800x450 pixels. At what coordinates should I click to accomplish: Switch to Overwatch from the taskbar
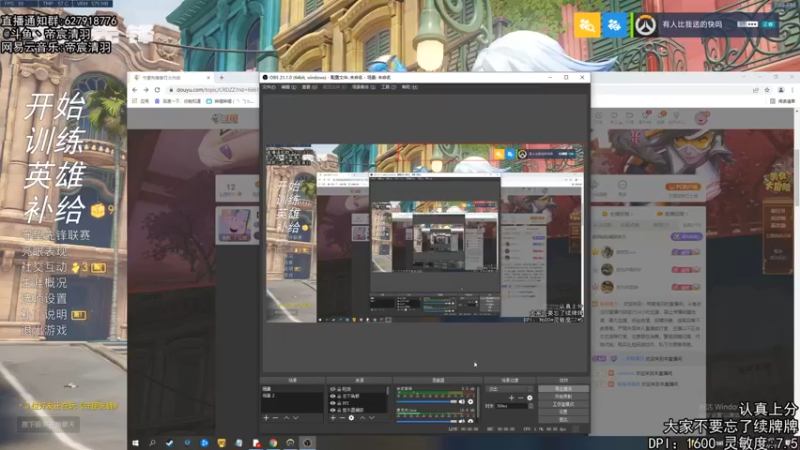pos(290,443)
